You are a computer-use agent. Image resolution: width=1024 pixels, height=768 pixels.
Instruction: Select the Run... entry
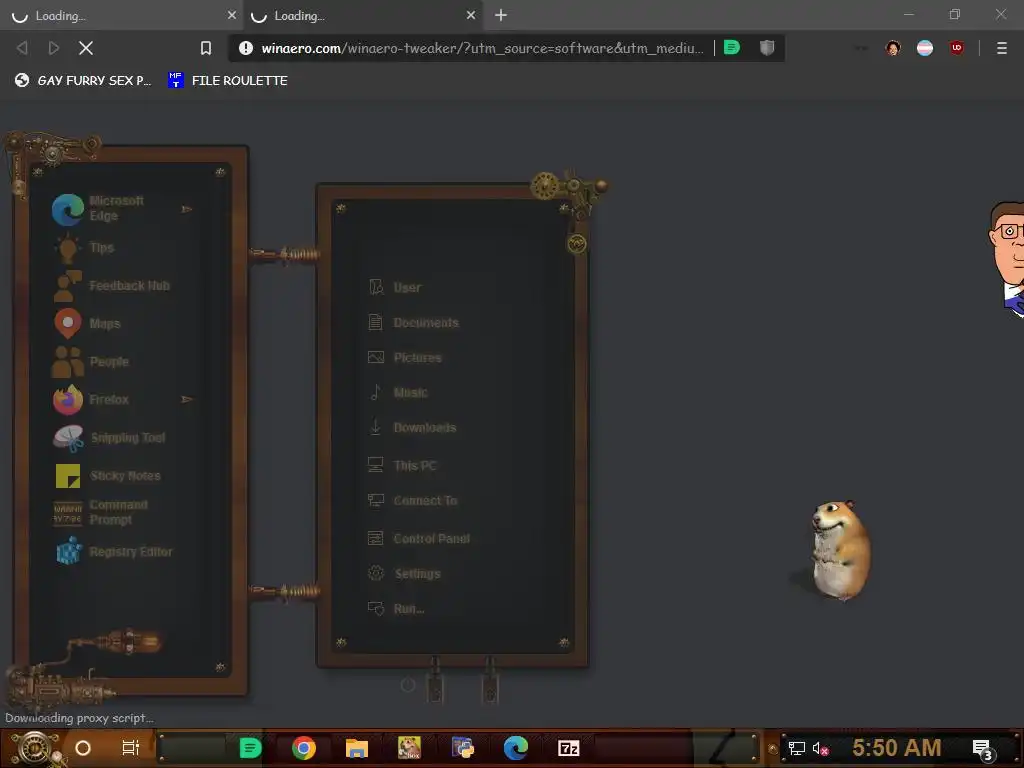pos(396,609)
